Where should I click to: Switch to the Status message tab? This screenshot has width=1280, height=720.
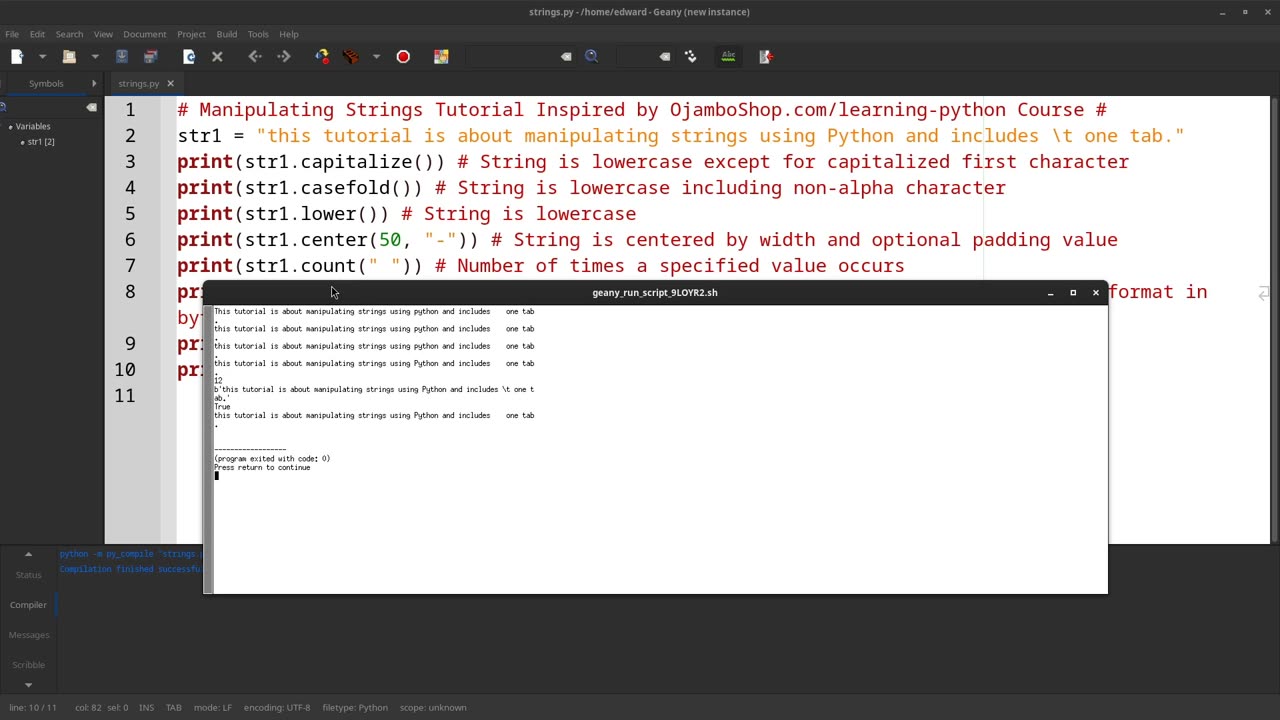click(x=28, y=575)
